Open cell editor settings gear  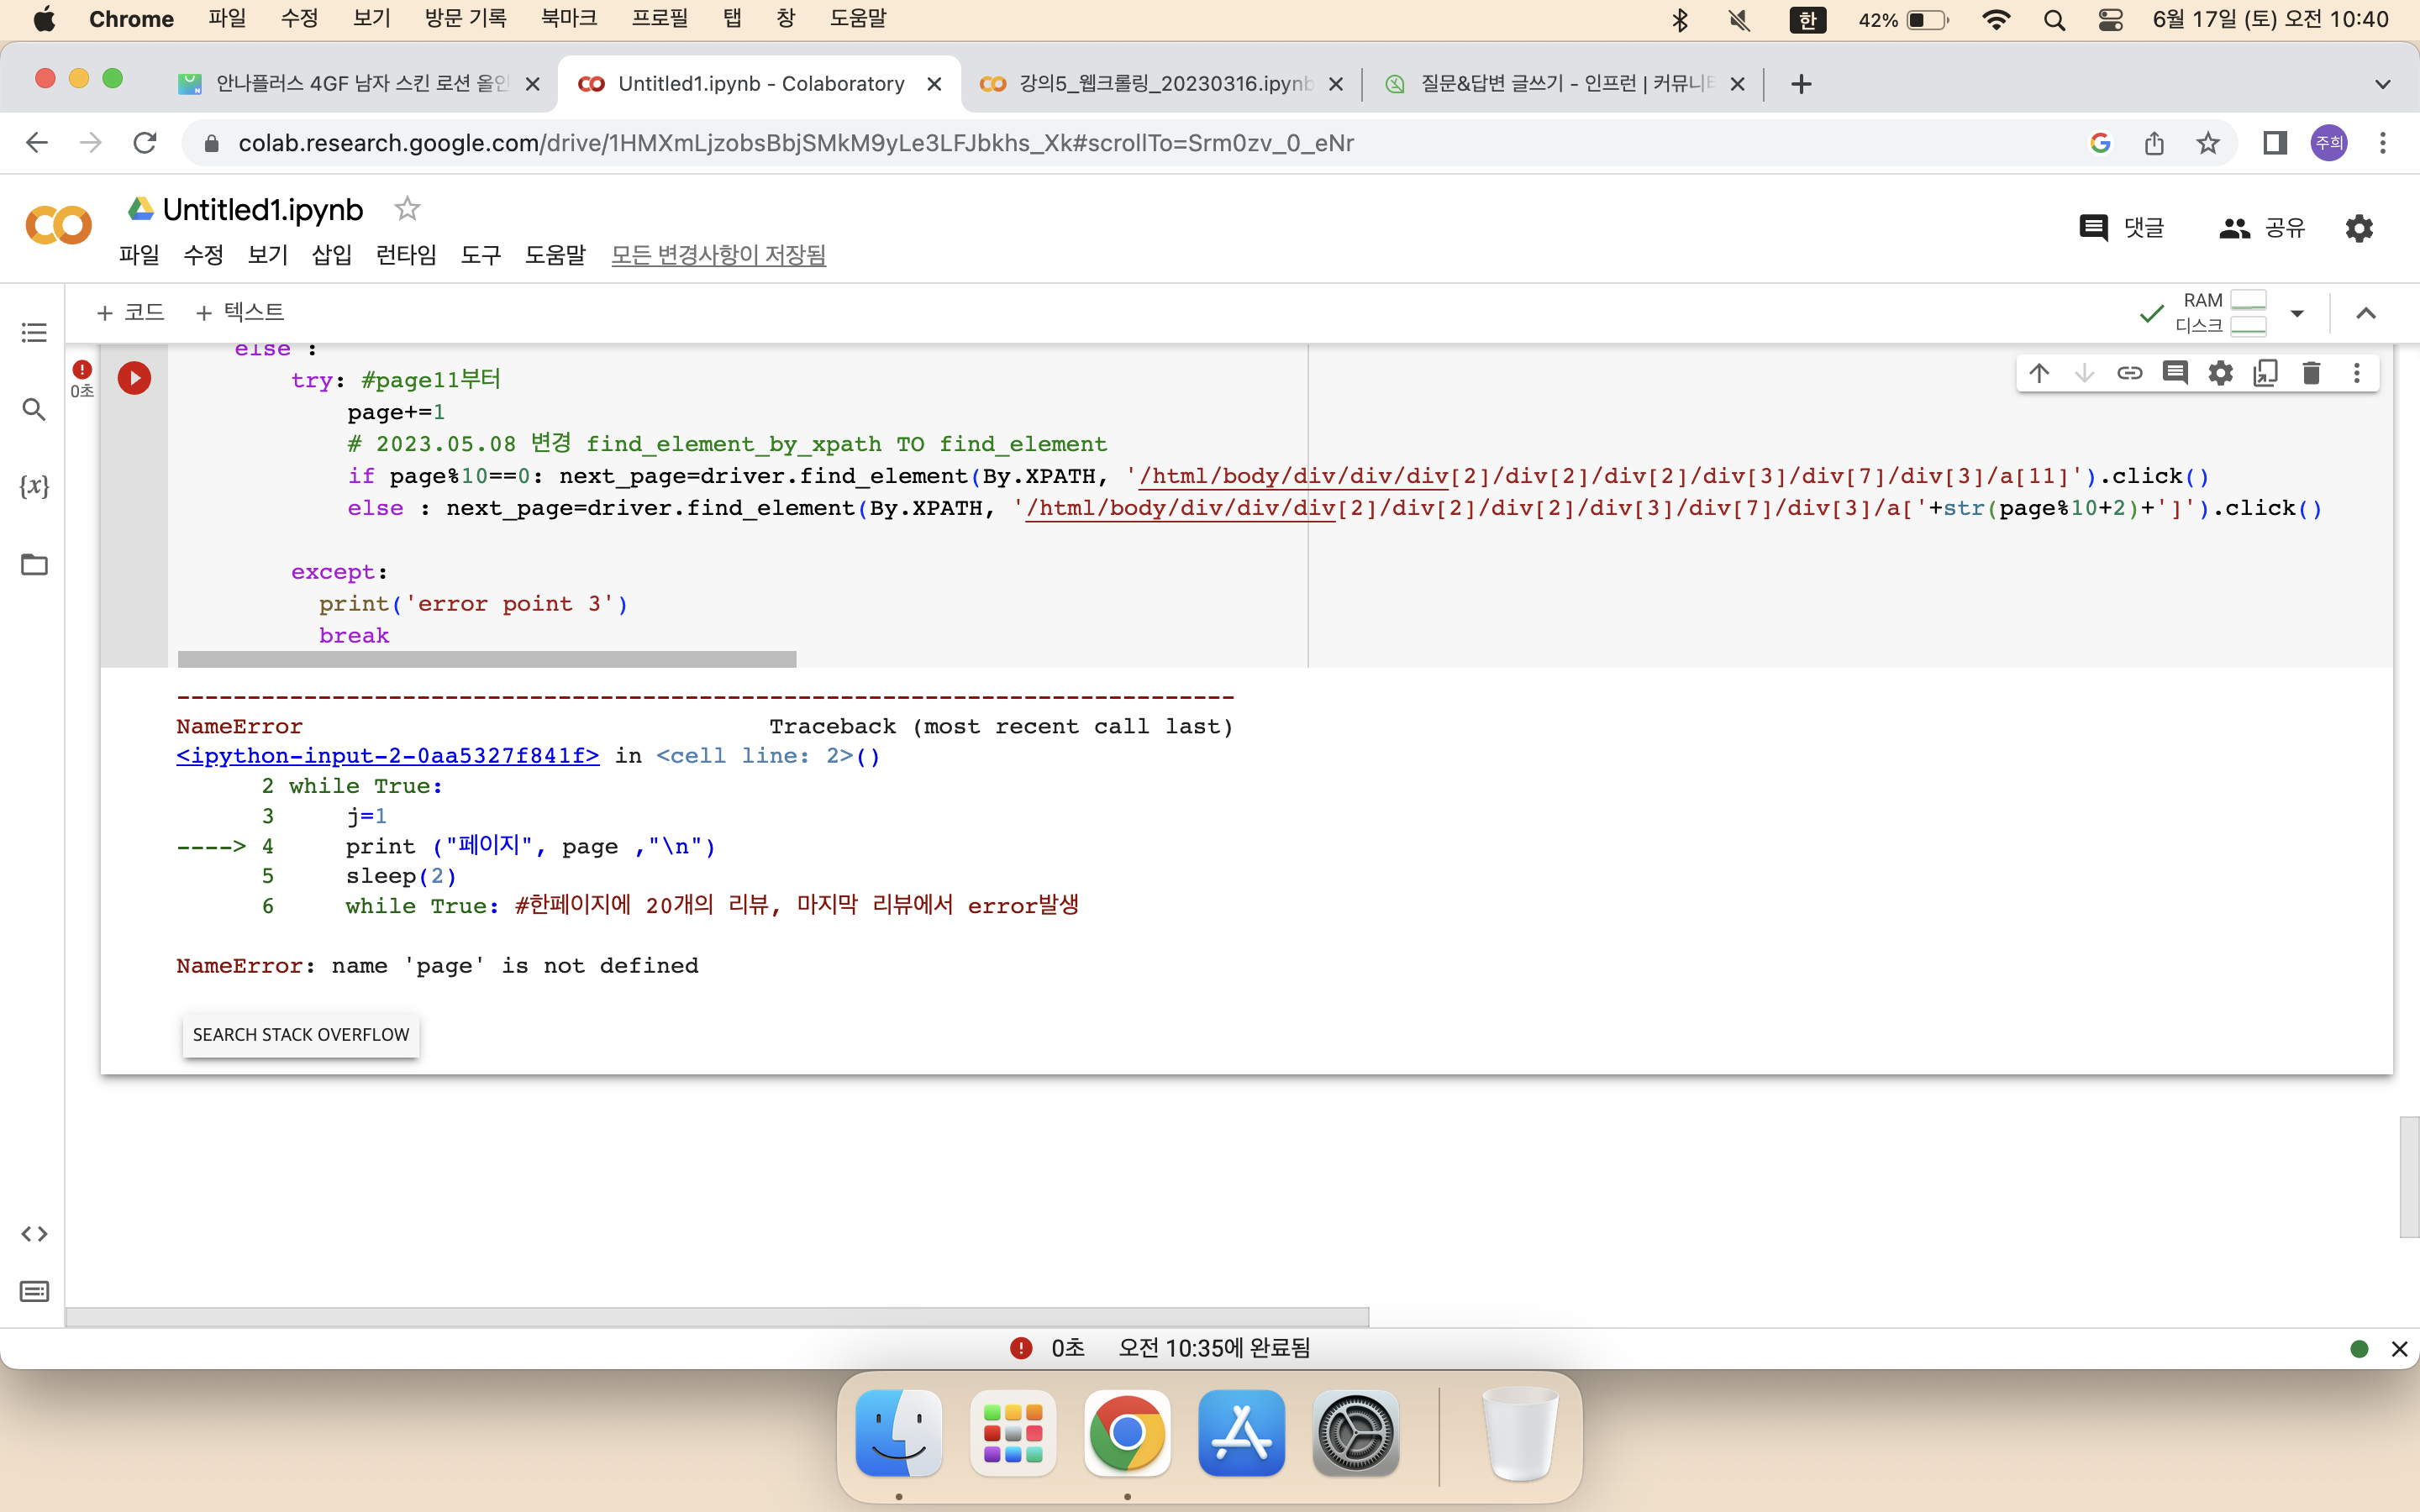2221,373
